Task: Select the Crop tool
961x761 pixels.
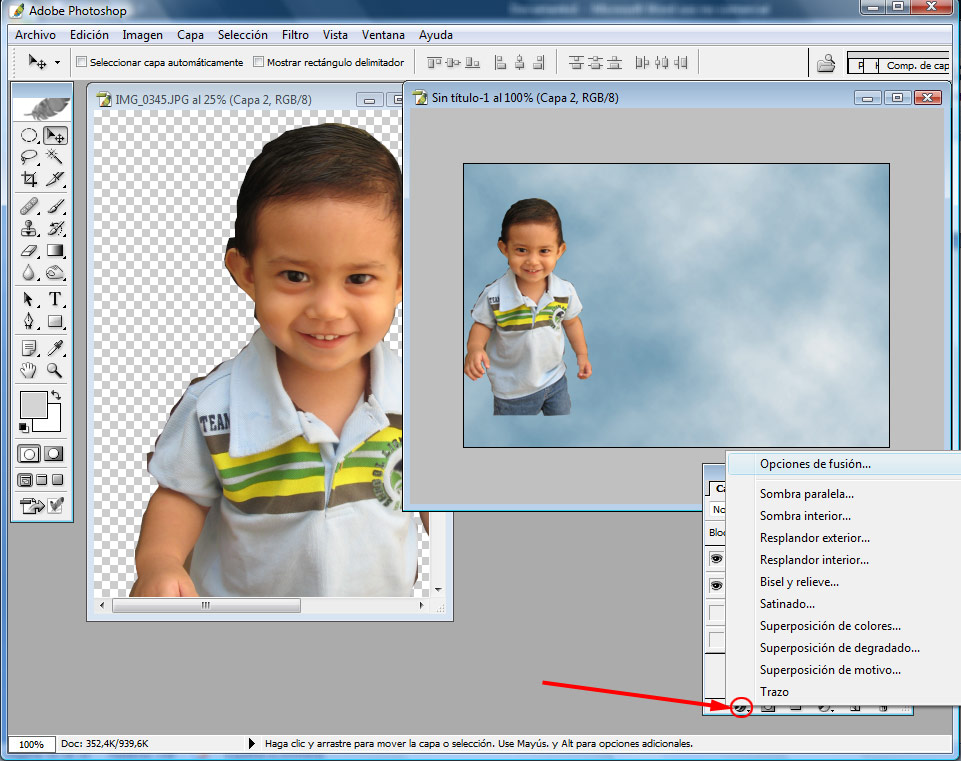Action: pyautogui.click(x=29, y=179)
